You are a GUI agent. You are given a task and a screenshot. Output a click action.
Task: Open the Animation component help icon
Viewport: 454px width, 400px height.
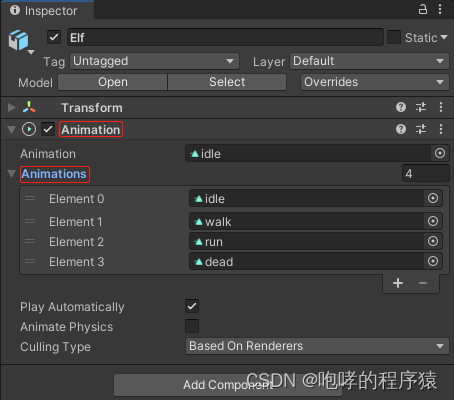(x=401, y=129)
